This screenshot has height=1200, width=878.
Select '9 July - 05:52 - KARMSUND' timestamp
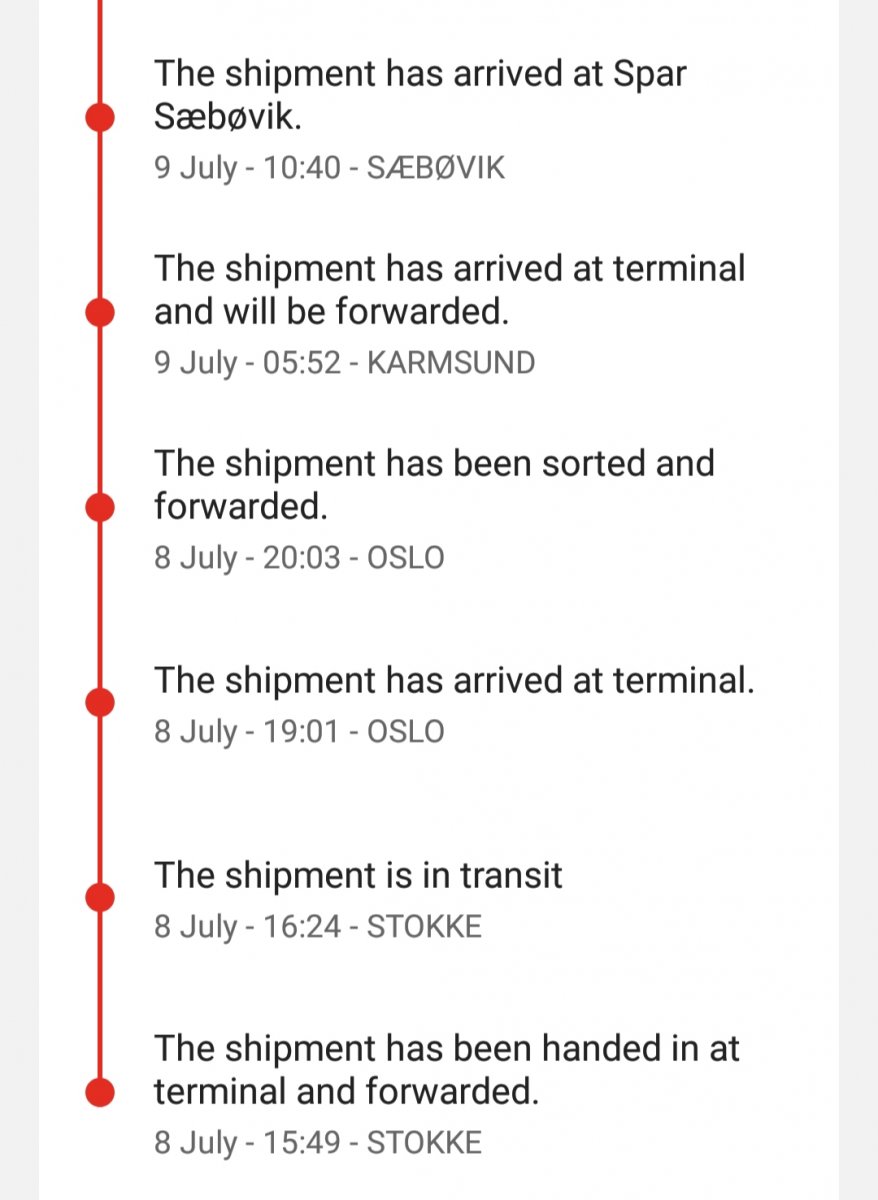344,362
